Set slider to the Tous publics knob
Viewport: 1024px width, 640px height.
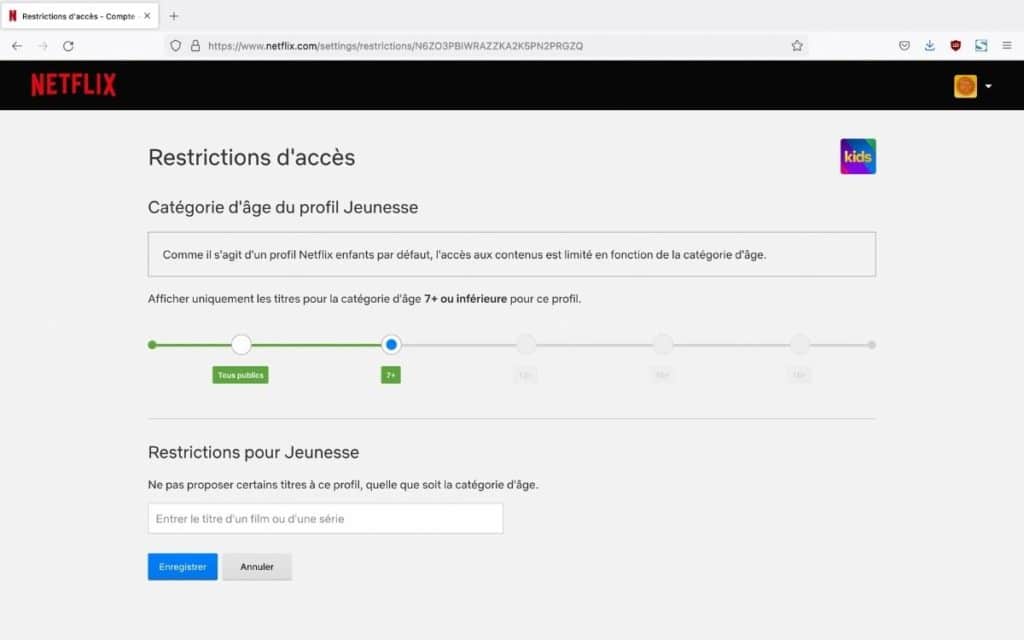click(x=241, y=344)
